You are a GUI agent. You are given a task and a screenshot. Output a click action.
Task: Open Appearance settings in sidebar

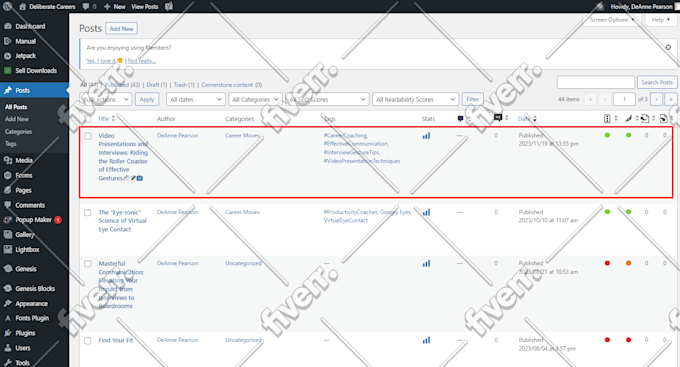pos(31,303)
